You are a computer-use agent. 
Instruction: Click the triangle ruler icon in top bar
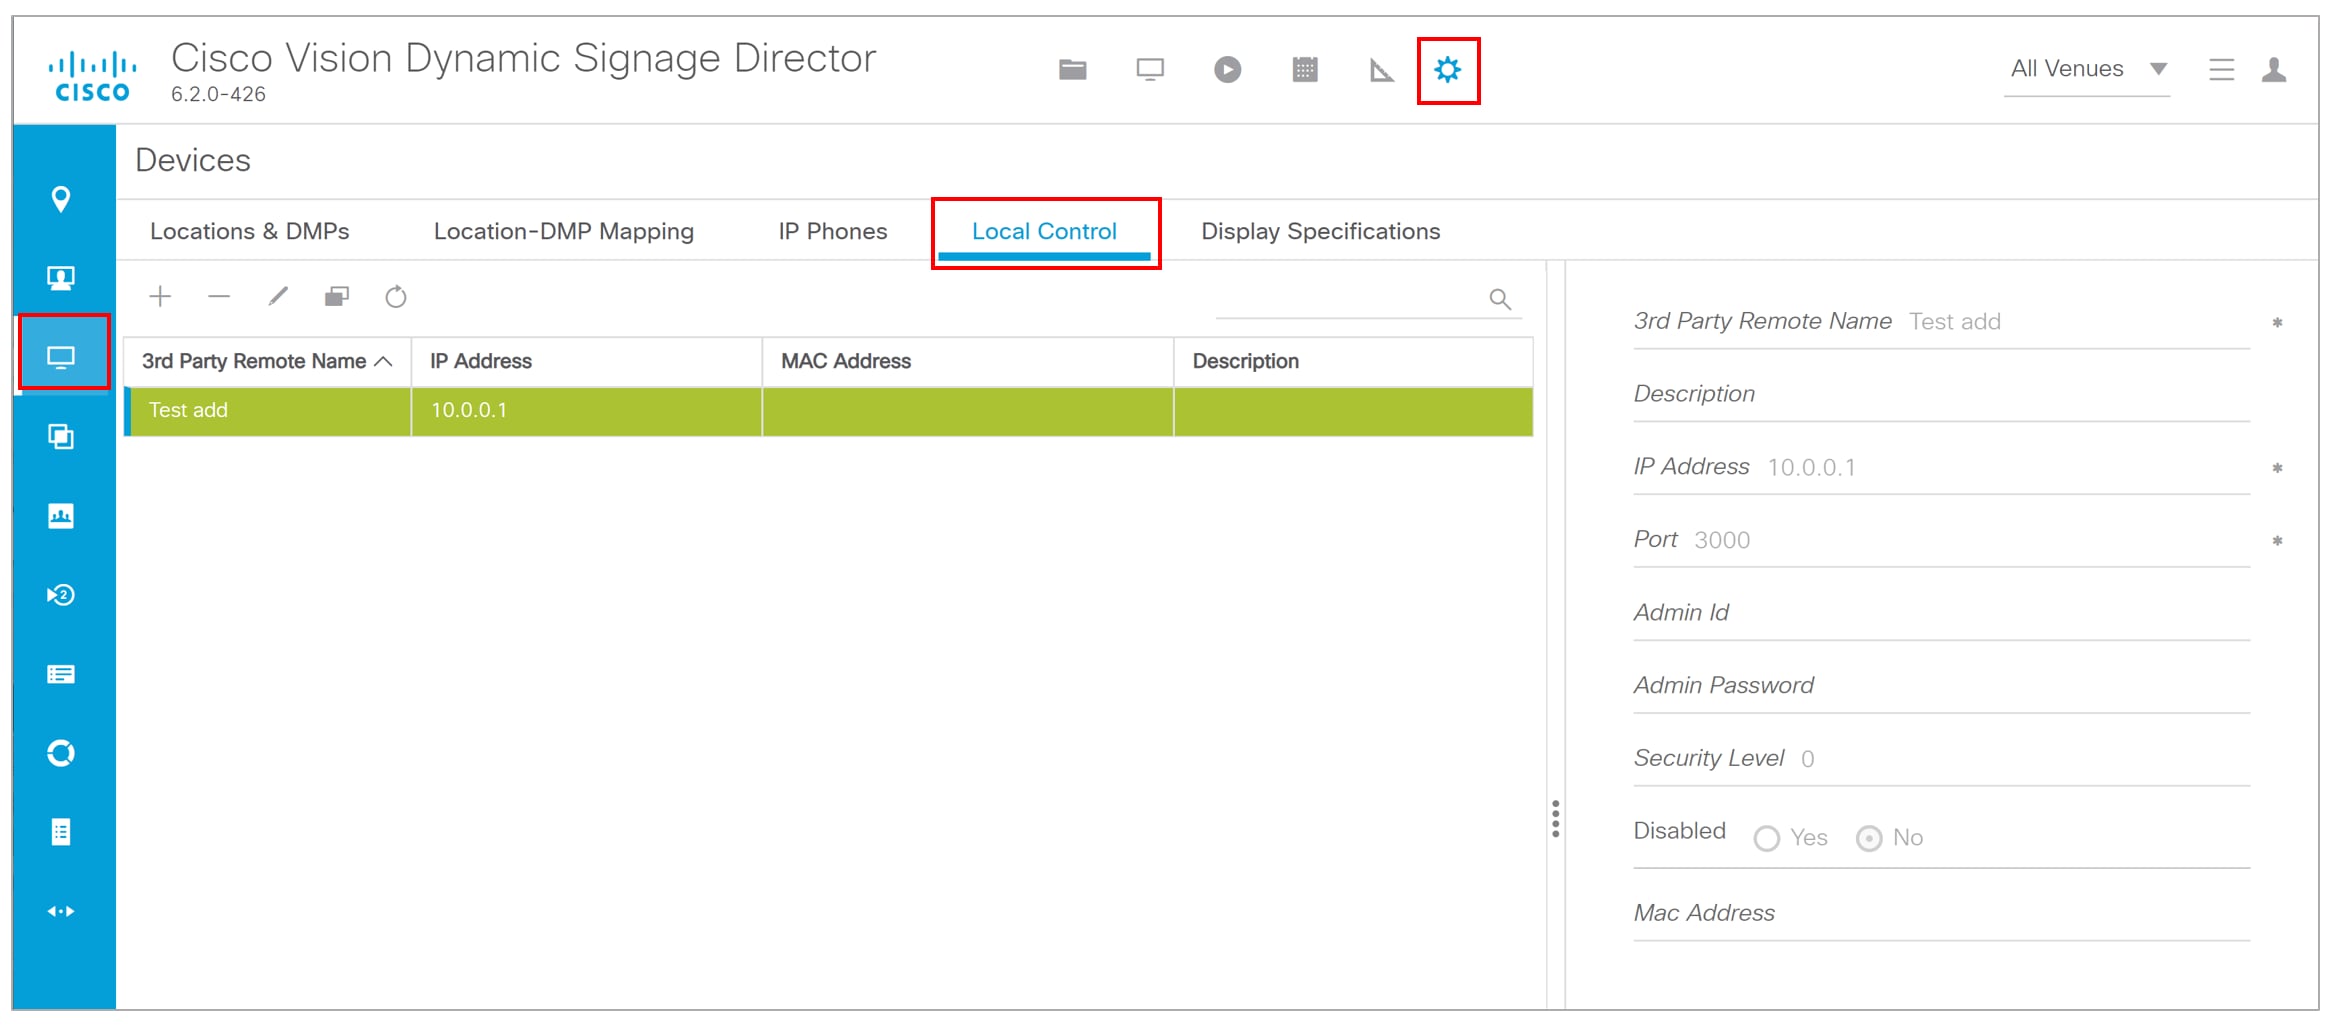1382,70
